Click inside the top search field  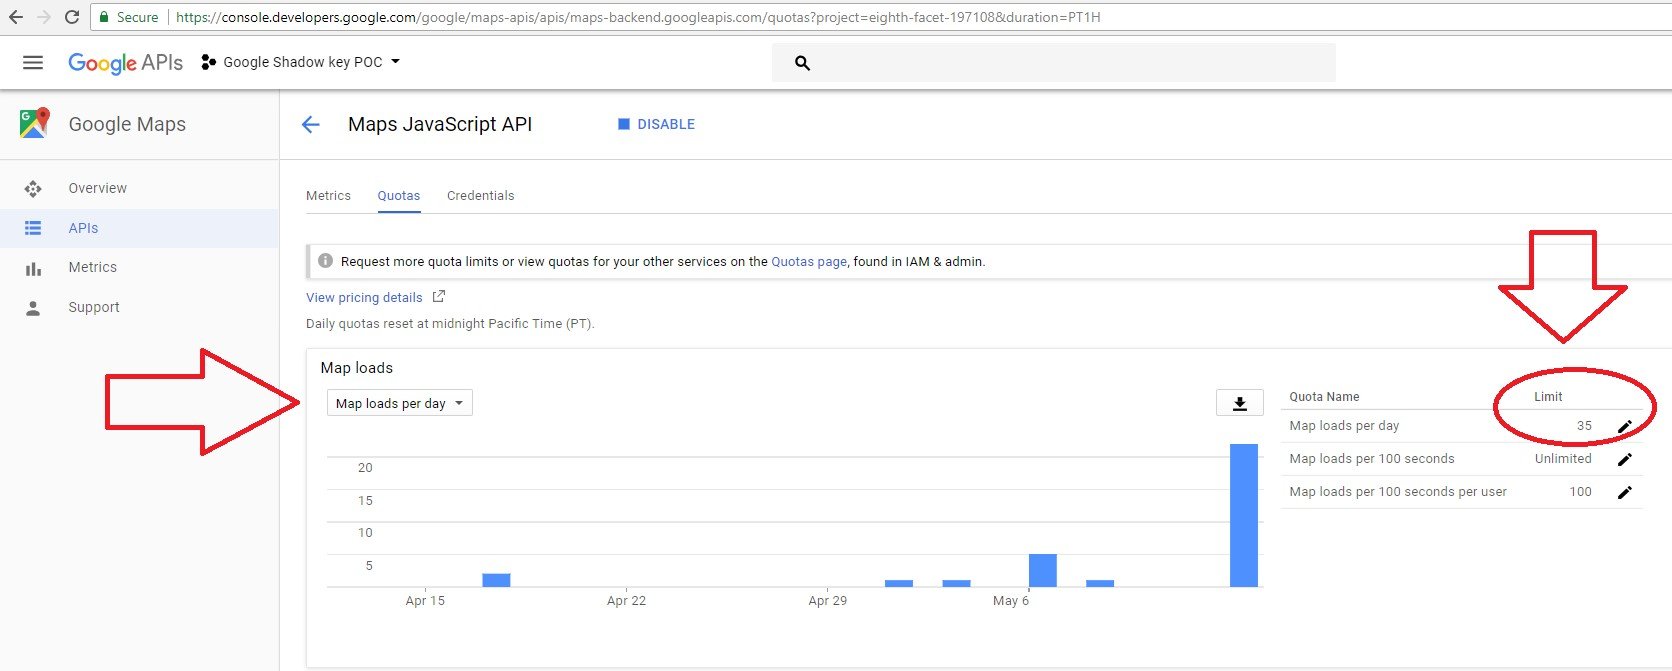click(1054, 62)
